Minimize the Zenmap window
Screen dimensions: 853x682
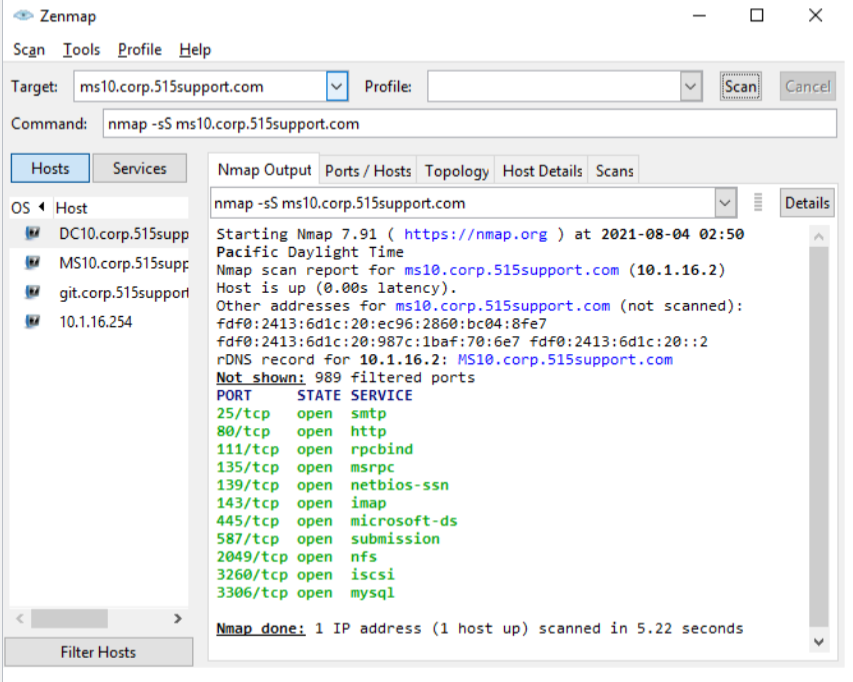pyautogui.click(x=699, y=16)
